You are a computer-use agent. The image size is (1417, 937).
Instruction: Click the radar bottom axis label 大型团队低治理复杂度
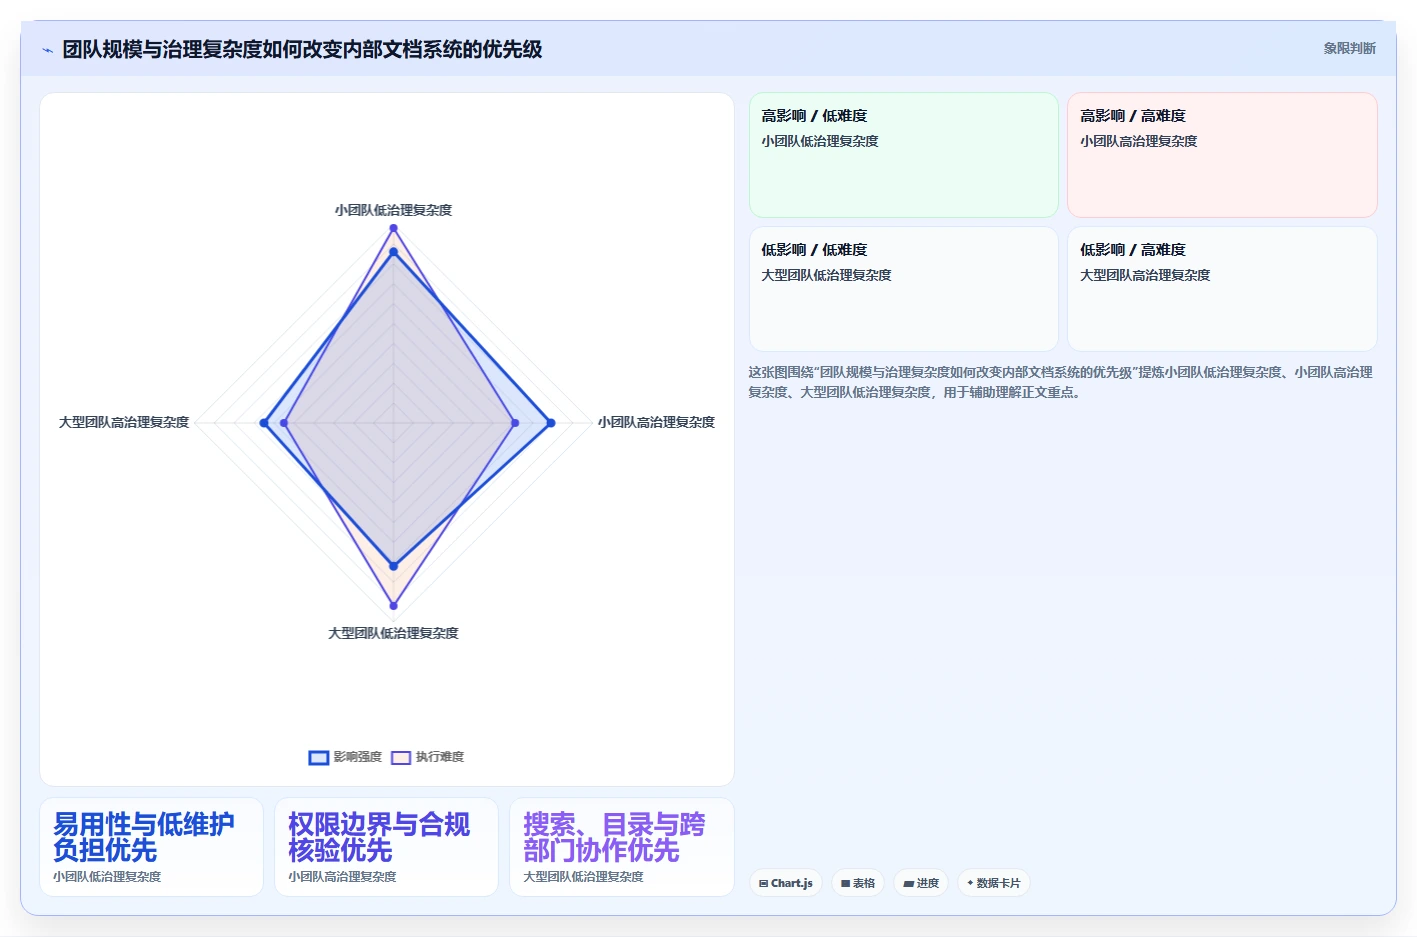click(393, 633)
